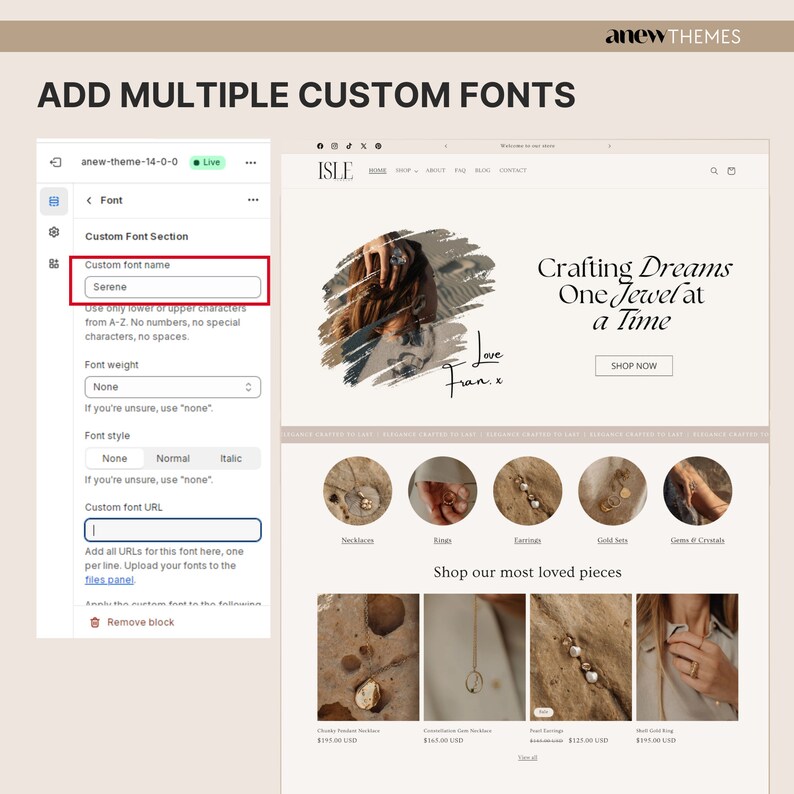The height and width of the screenshot is (794, 794).
Task: Open the shopping cart icon
Action: click(x=731, y=171)
